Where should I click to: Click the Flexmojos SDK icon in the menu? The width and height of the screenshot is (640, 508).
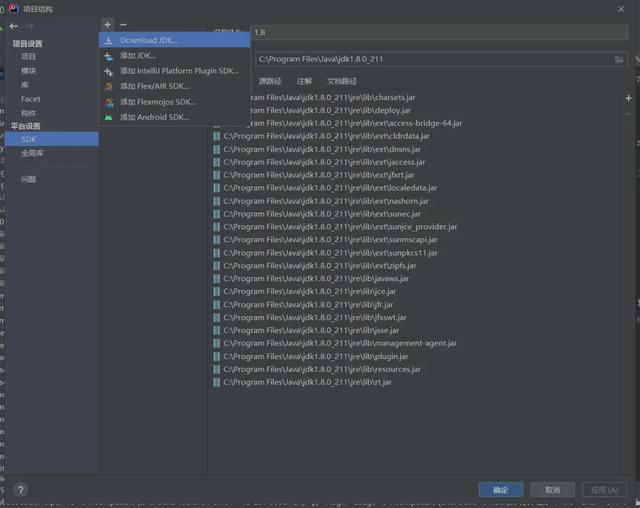(x=109, y=102)
